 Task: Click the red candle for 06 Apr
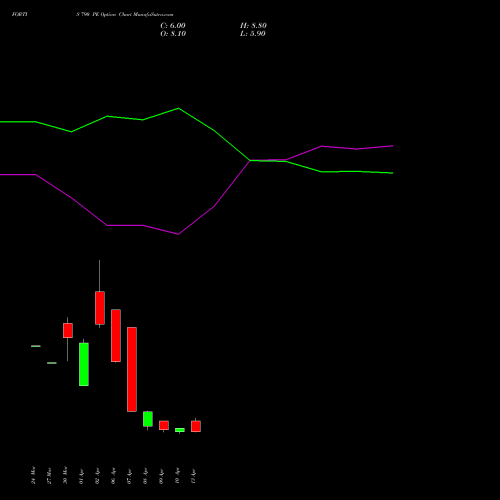116,335
